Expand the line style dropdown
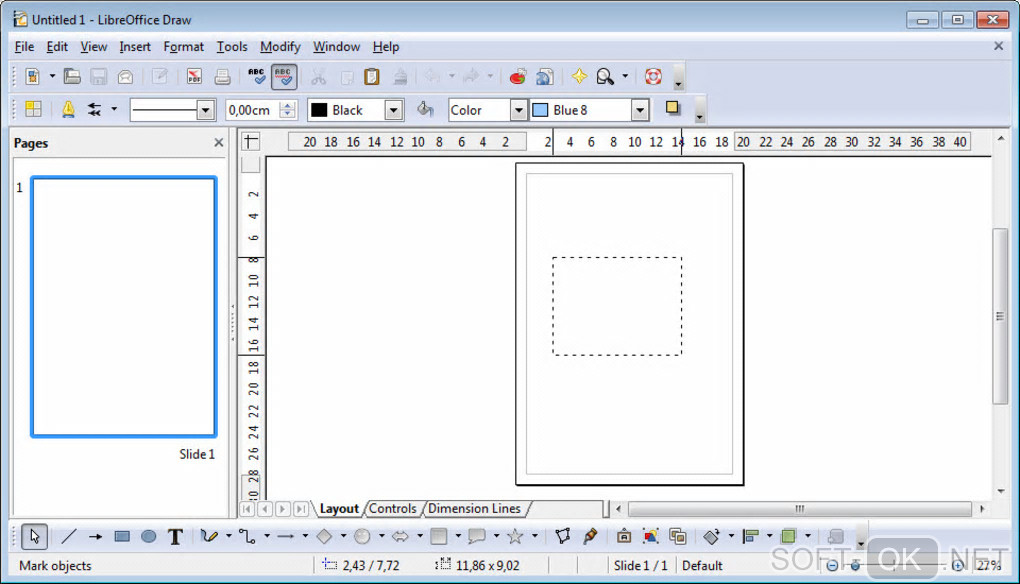This screenshot has height=584, width=1020. tap(206, 110)
